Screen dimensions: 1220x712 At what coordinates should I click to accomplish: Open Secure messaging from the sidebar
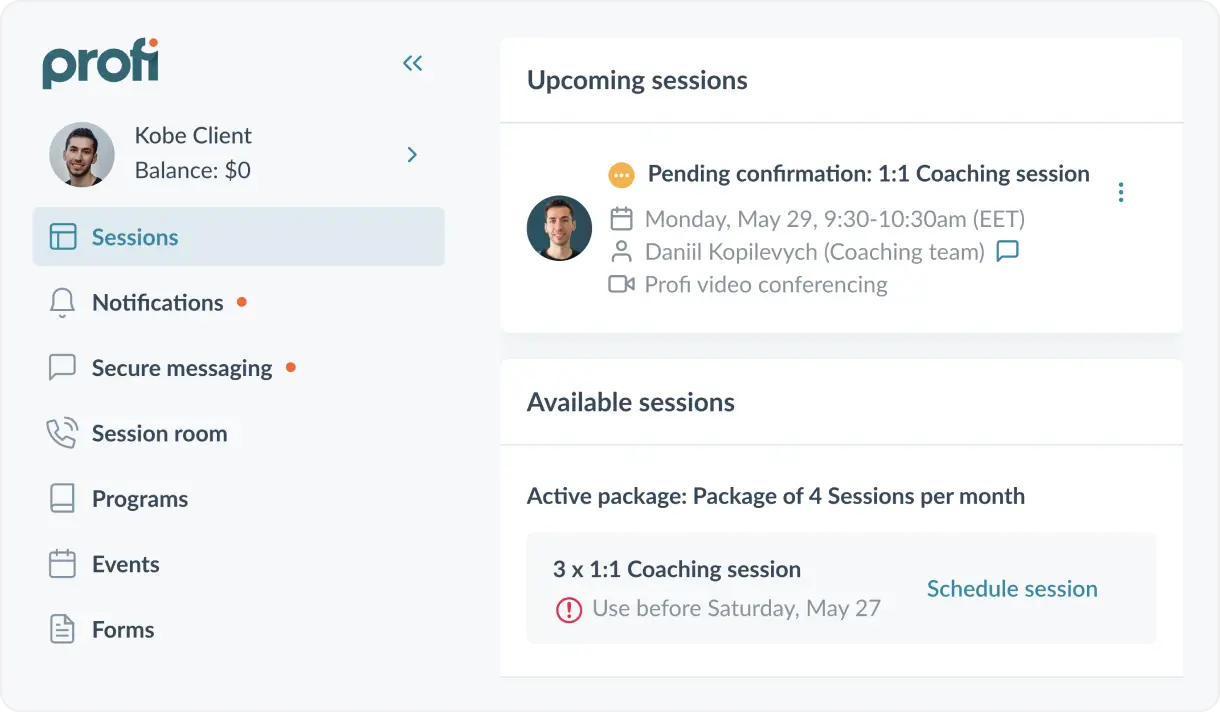[181, 368]
